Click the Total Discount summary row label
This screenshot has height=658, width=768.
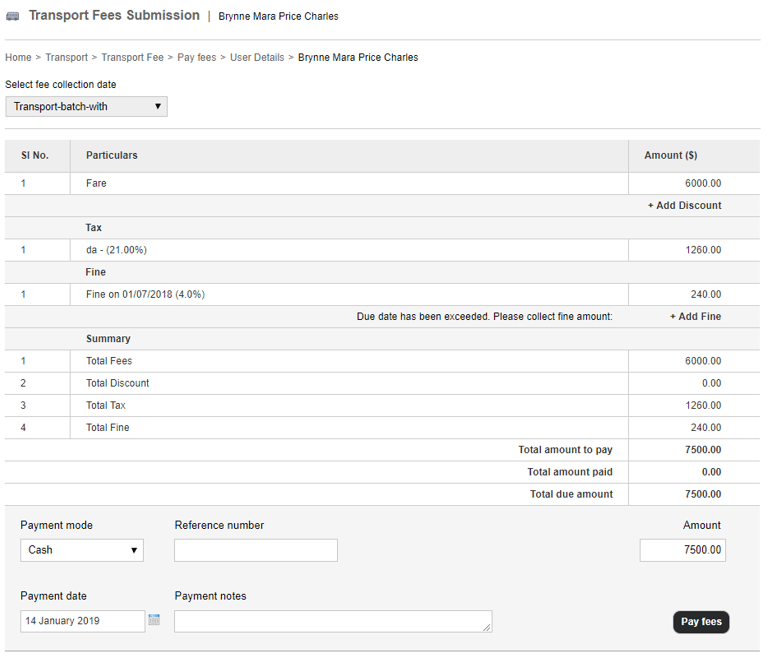[118, 383]
